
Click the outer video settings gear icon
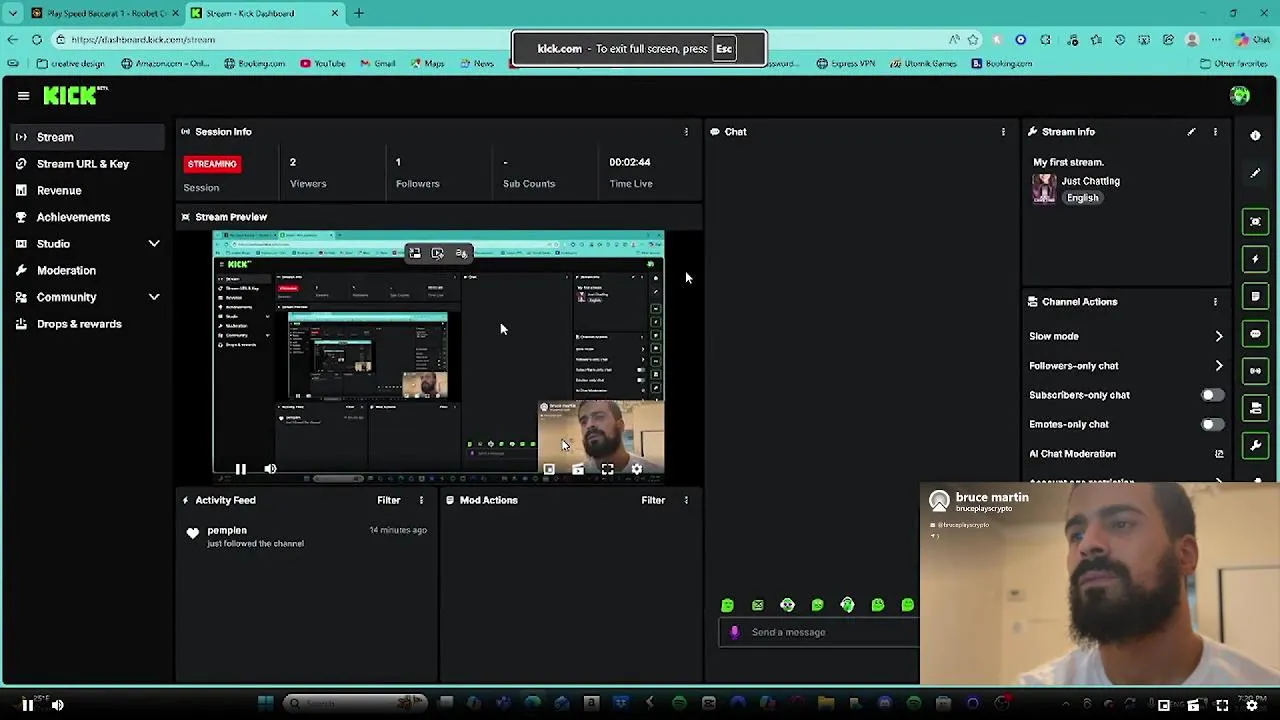tap(1251, 705)
